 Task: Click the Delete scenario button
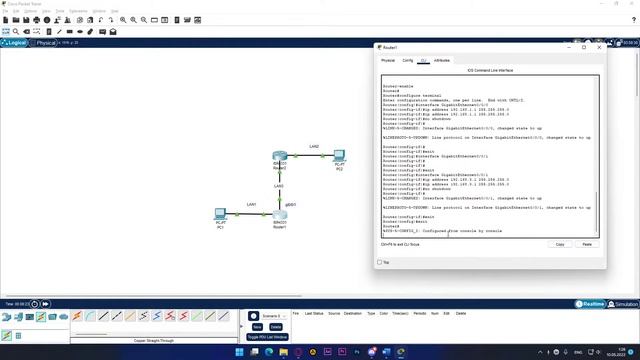click(x=276, y=327)
